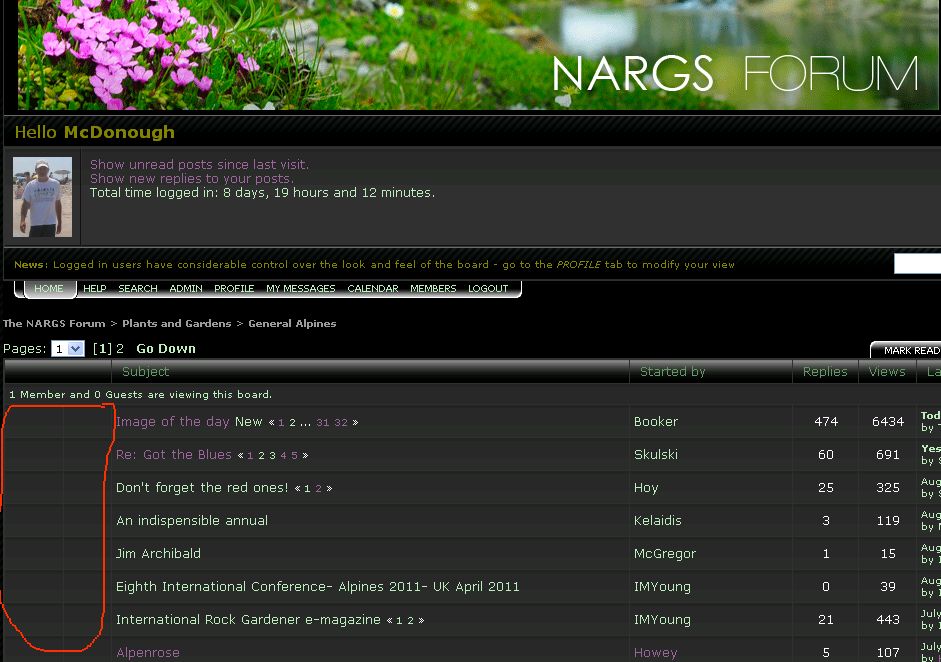Image resolution: width=941 pixels, height=662 pixels.
Task: Open the CALENDAR menu item
Action: click(373, 288)
